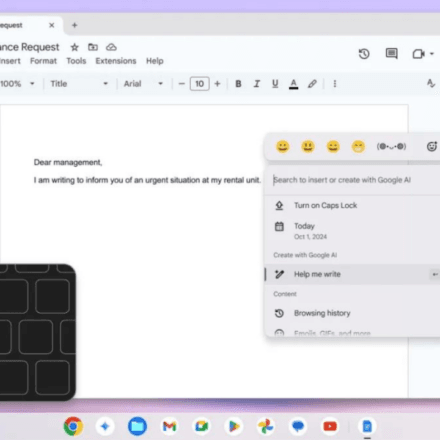Toggle underline formatting
The image size is (440, 440).
(275, 84)
